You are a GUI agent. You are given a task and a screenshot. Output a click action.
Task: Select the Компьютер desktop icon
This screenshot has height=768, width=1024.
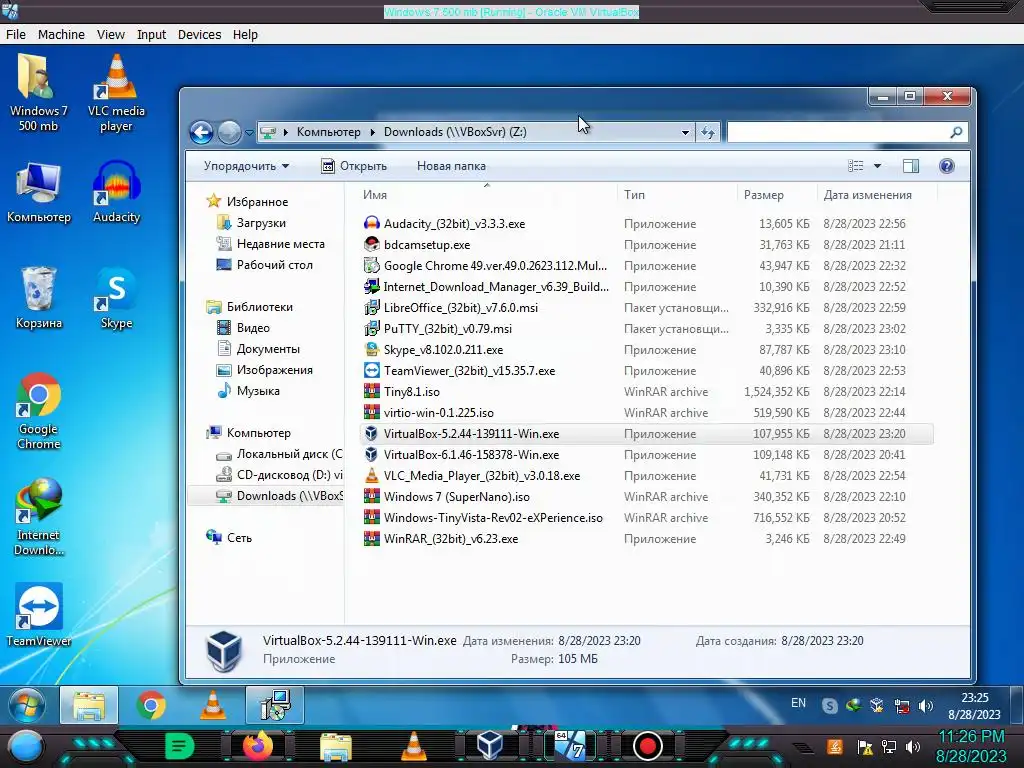coord(39,192)
